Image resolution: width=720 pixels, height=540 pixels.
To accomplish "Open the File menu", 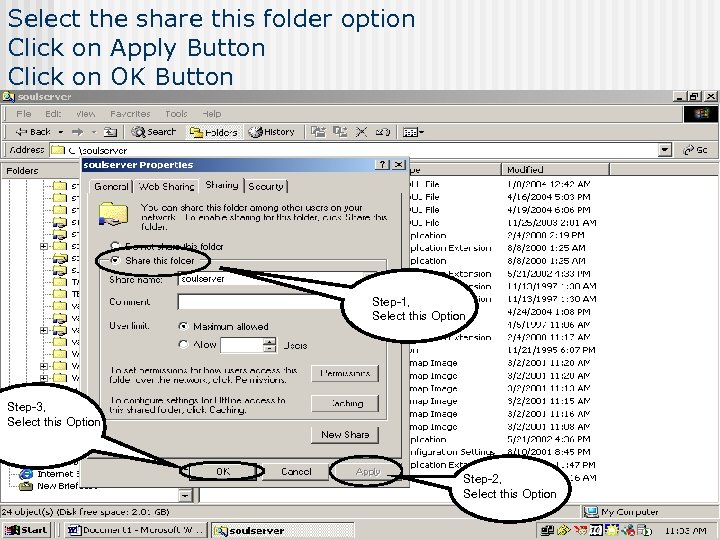I will tap(23, 113).
